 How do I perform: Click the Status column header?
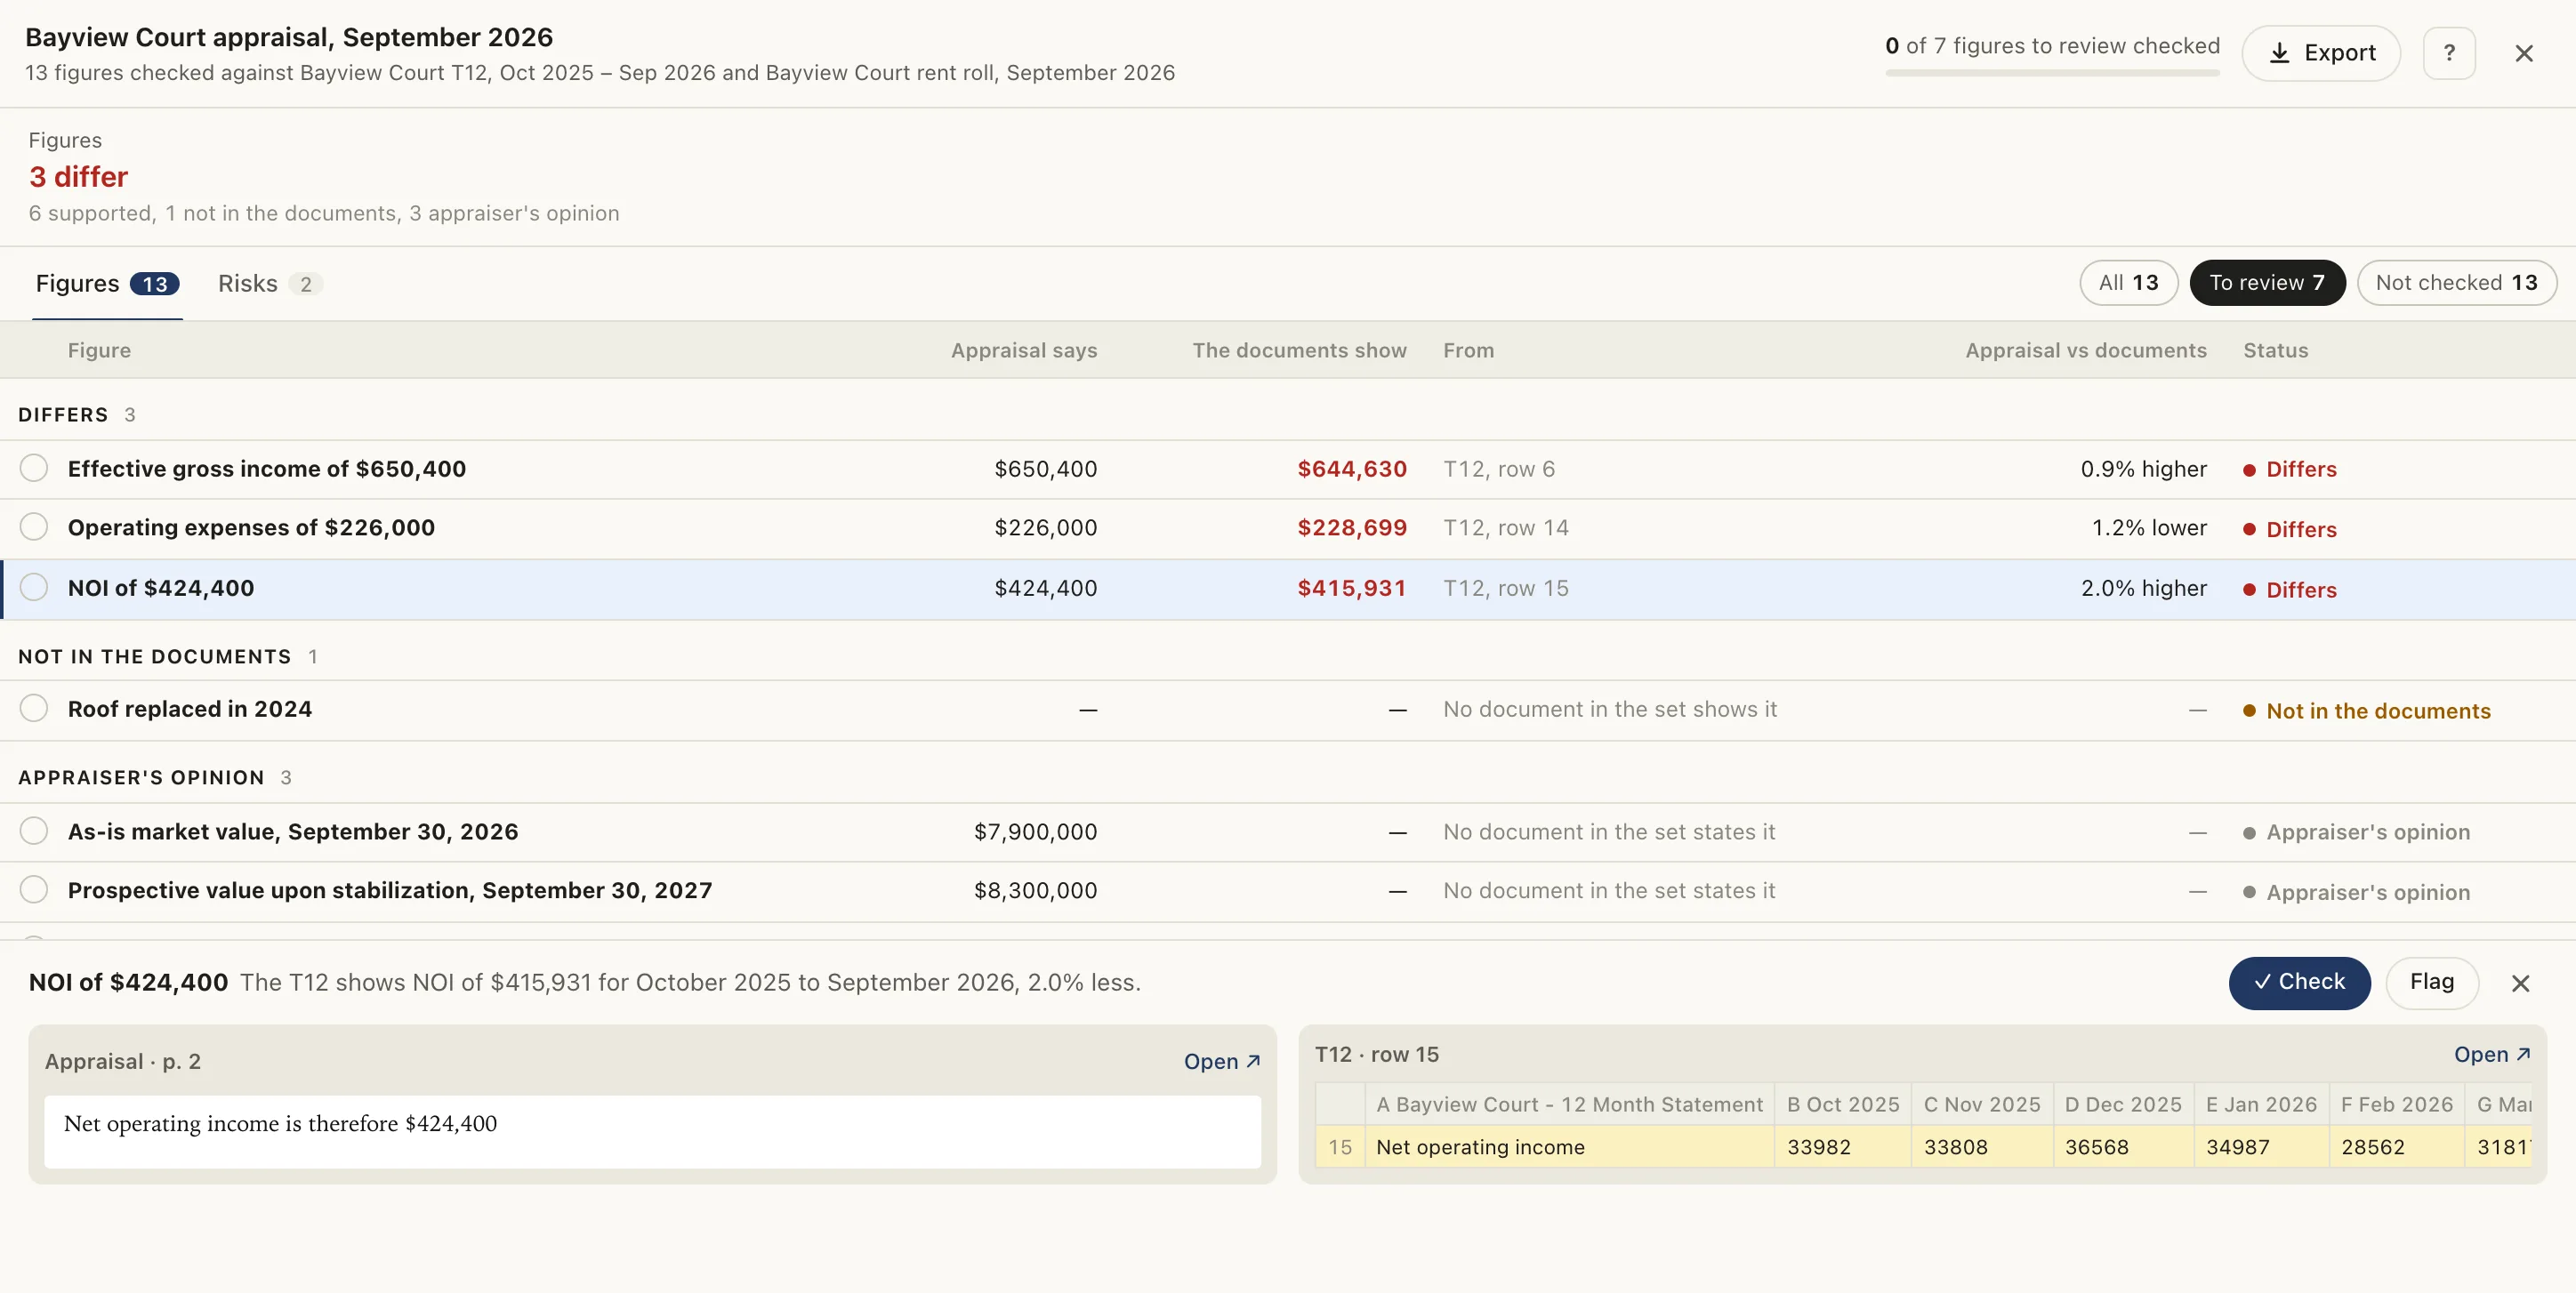[x=2276, y=350]
